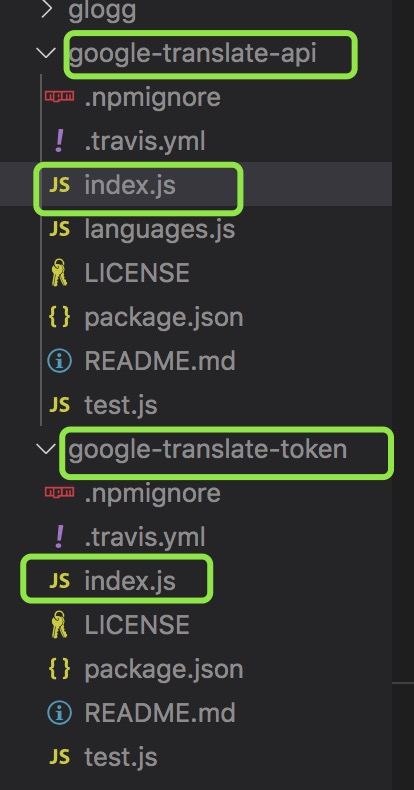Collapse the google-translate-token folder chevron
The height and width of the screenshot is (790, 414).
pos(47,449)
